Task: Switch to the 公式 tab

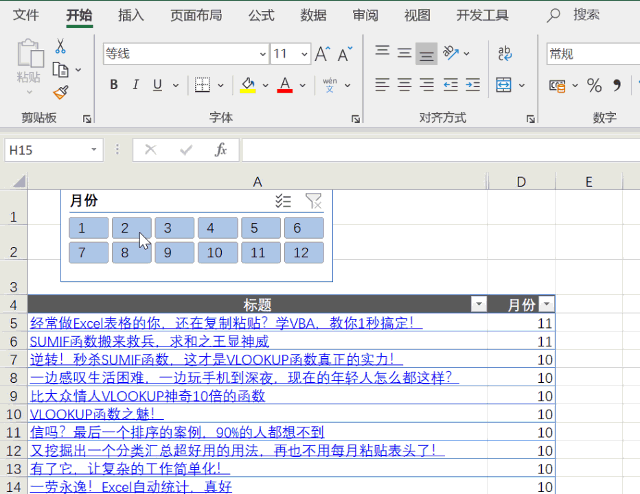Action: (261, 16)
